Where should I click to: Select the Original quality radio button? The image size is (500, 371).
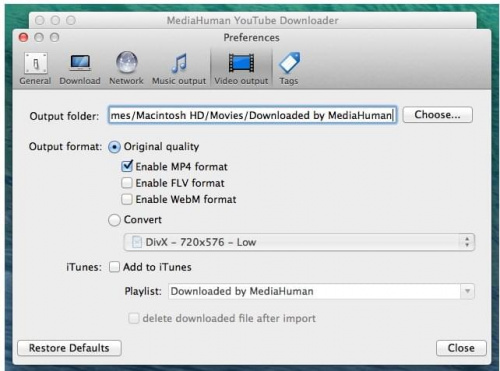114,147
